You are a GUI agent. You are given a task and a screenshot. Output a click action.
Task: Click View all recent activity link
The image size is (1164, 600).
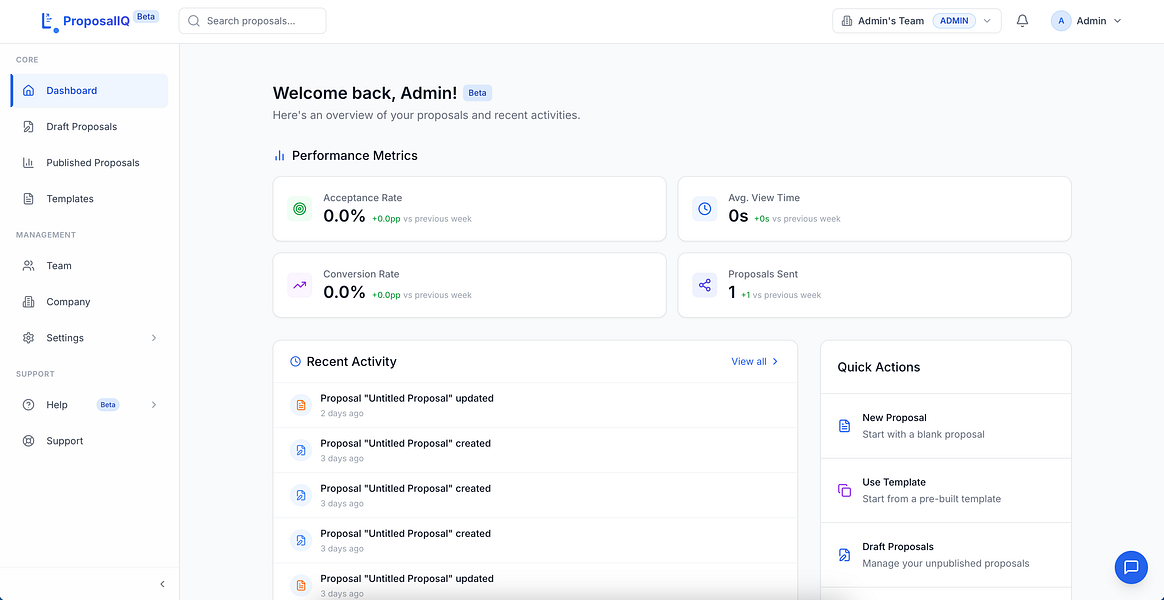point(755,362)
